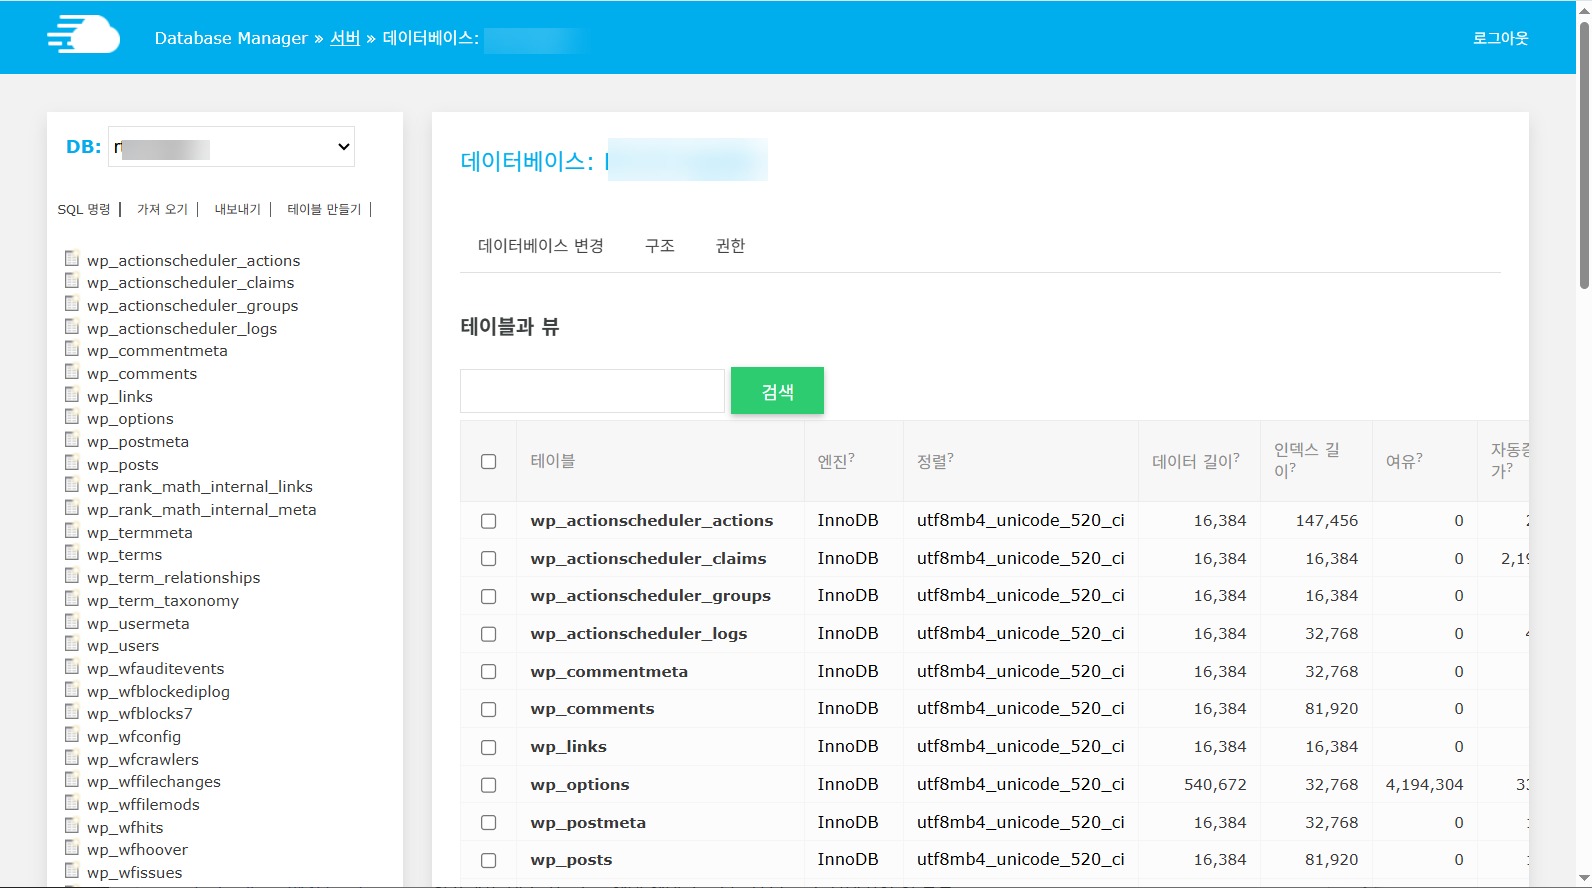1592x888 pixels.
Task: Click the 정렬 column help superscript
Action: (950, 456)
